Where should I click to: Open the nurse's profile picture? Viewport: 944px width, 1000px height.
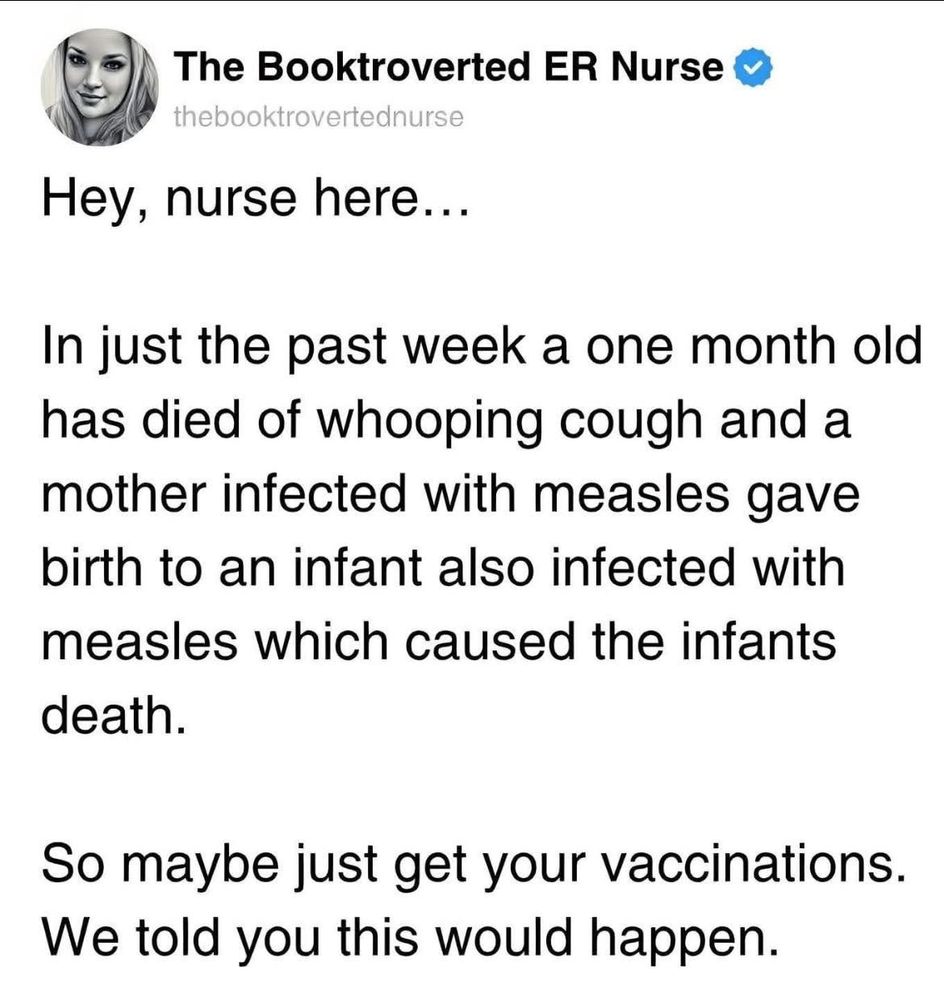(100, 87)
